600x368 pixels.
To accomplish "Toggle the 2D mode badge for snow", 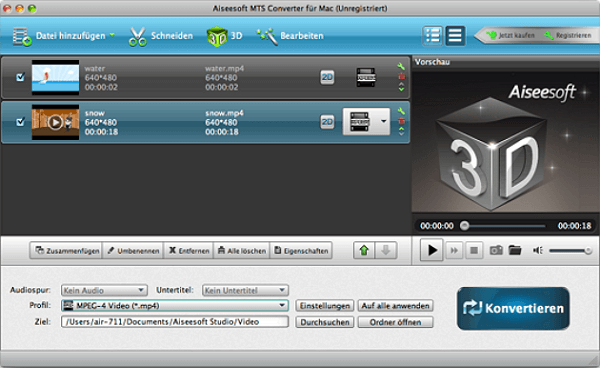I will [327, 122].
